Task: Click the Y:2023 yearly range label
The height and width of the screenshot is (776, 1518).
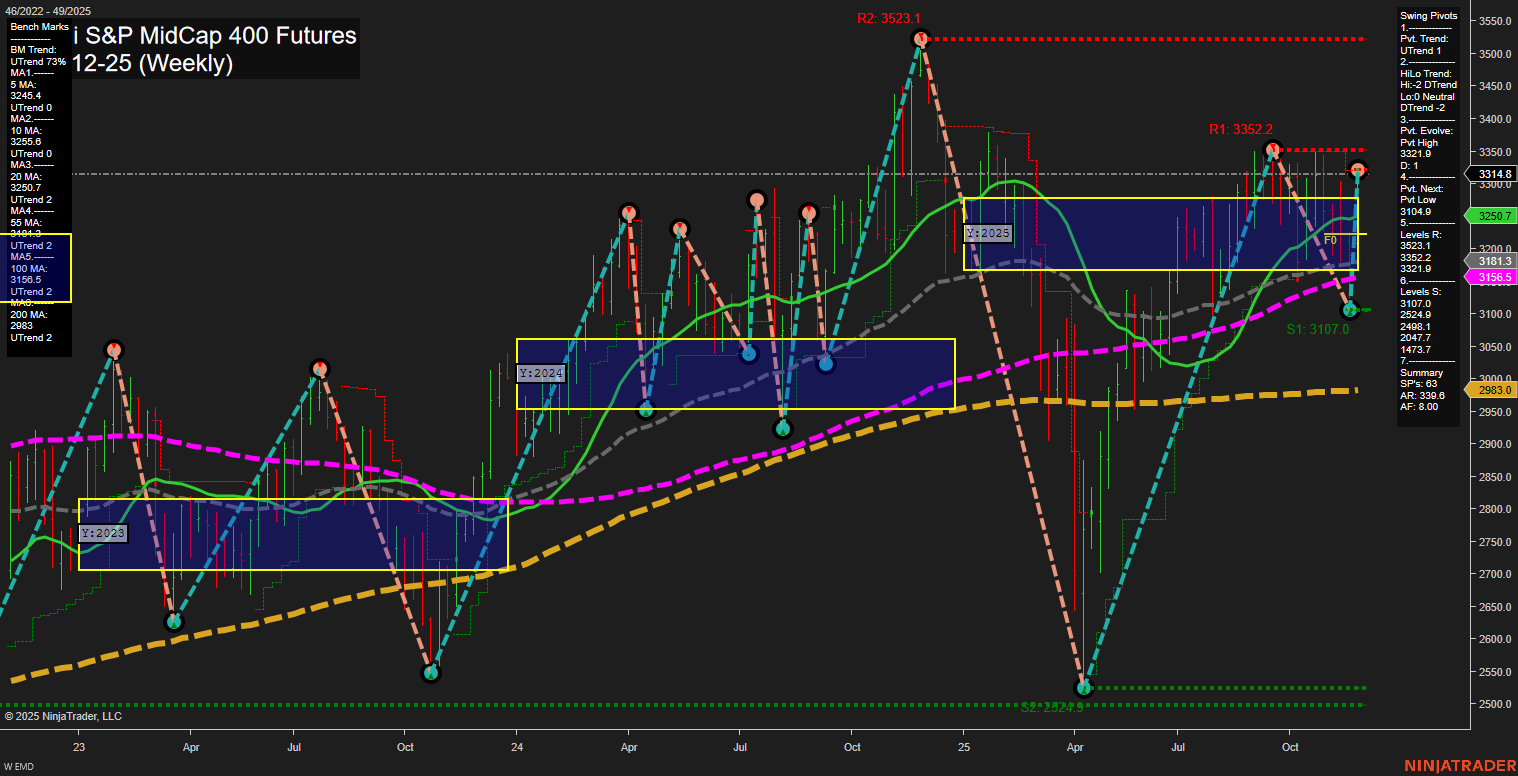Action: point(103,533)
